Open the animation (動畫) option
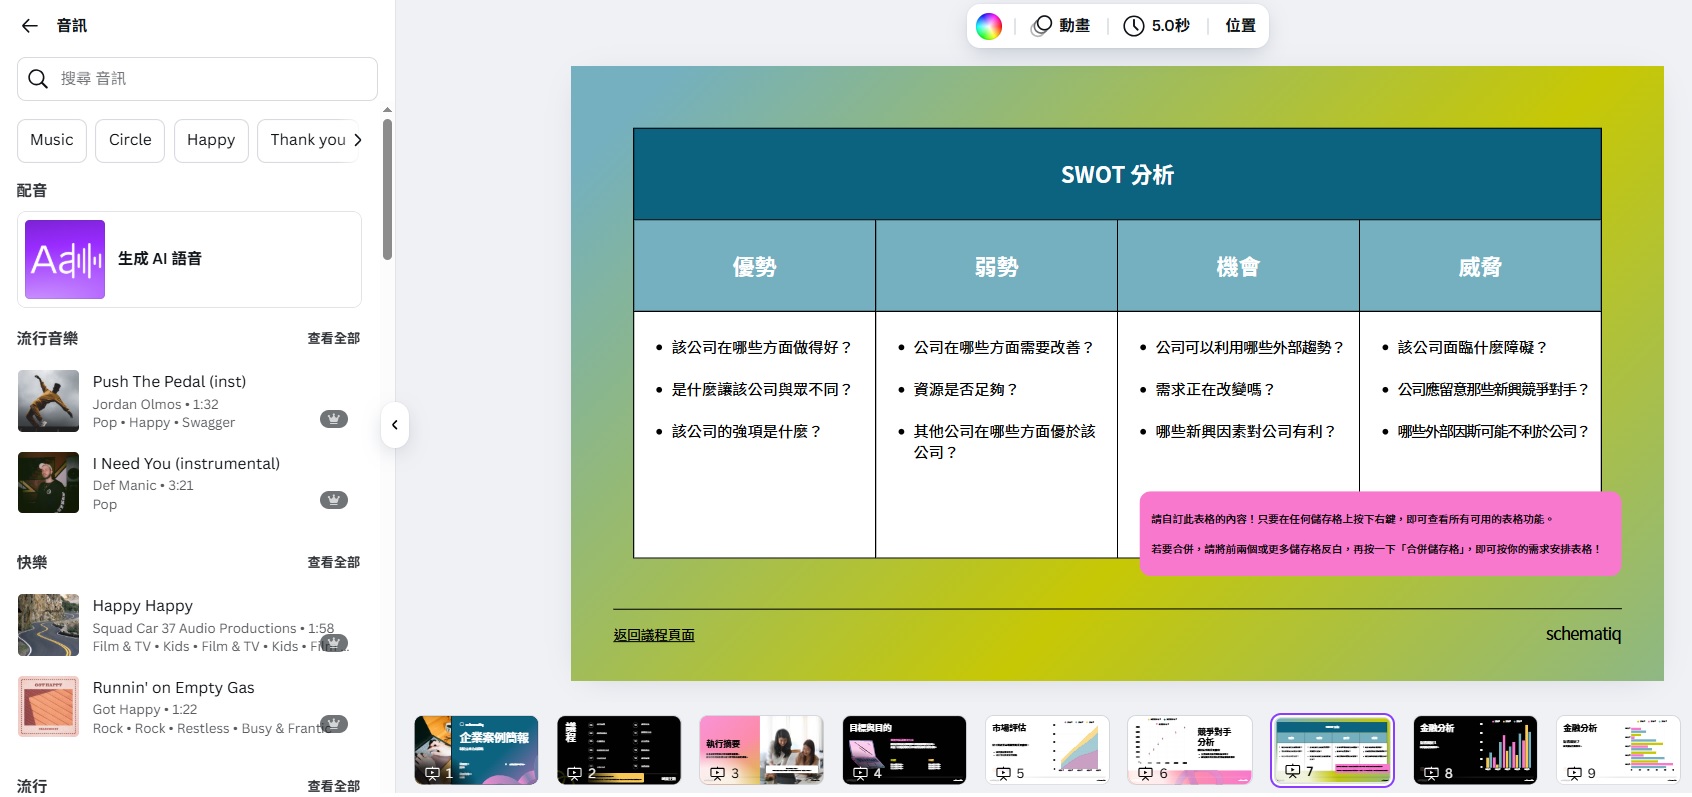 [1061, 26]
